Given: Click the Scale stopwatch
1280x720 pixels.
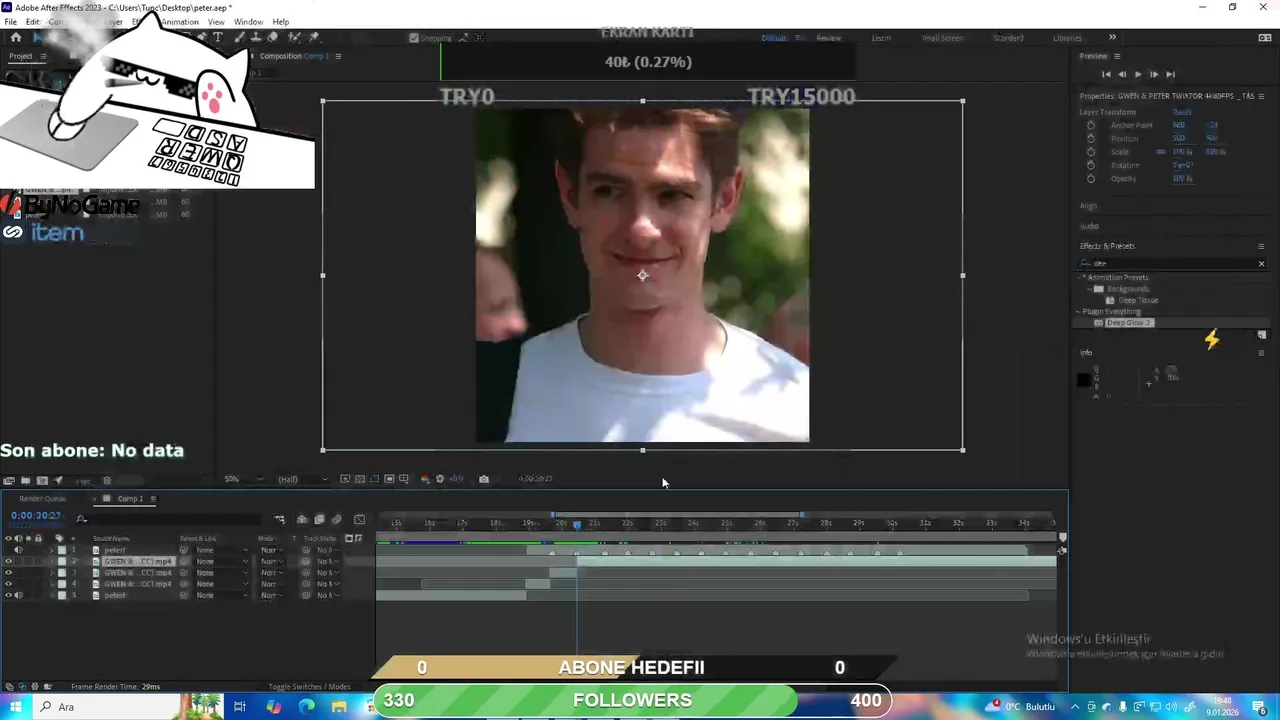Looking at the screenshot, I should click(1091, 152).
